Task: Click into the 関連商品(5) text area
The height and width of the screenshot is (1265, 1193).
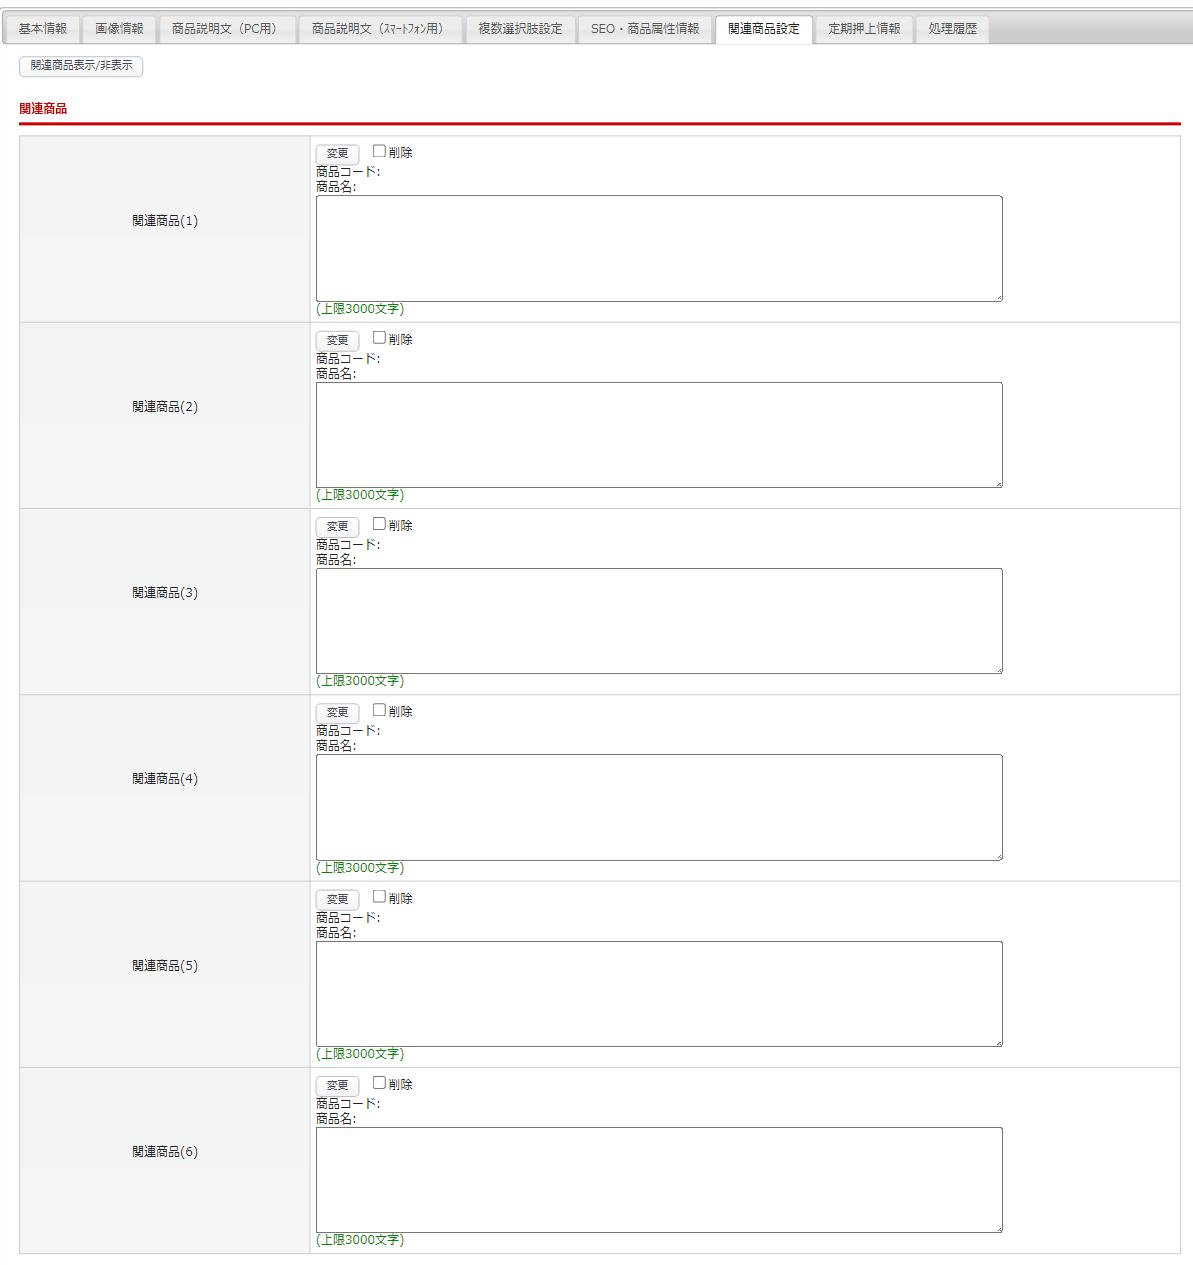Action: click(659, 994)
